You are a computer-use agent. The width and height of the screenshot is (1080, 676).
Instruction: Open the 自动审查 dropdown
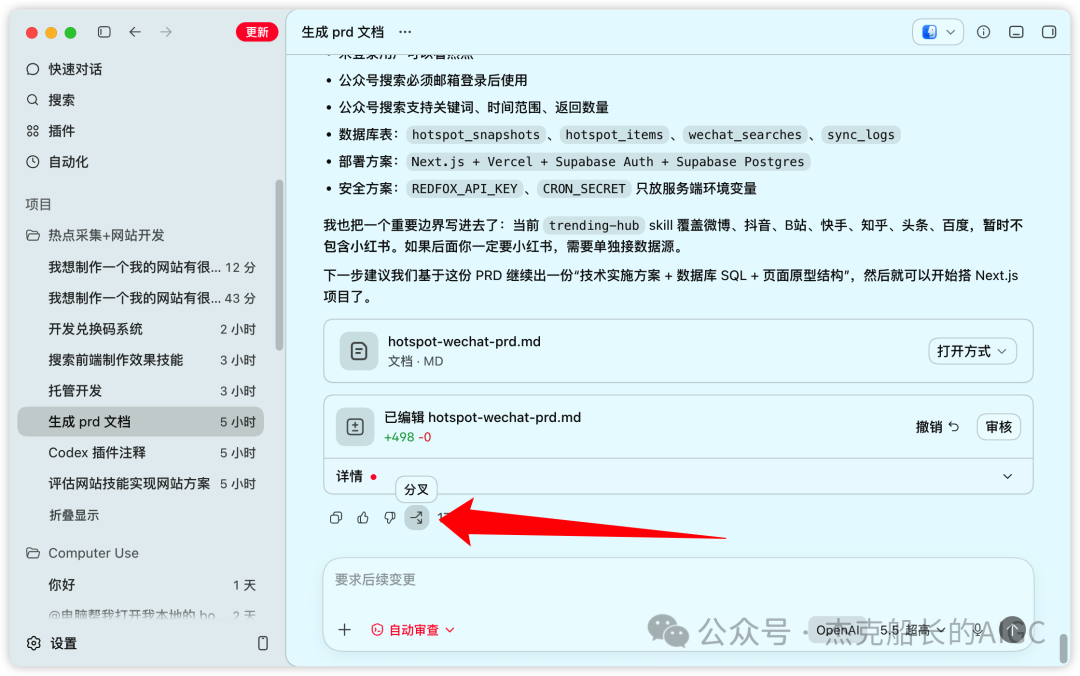[x=413, y=630]
